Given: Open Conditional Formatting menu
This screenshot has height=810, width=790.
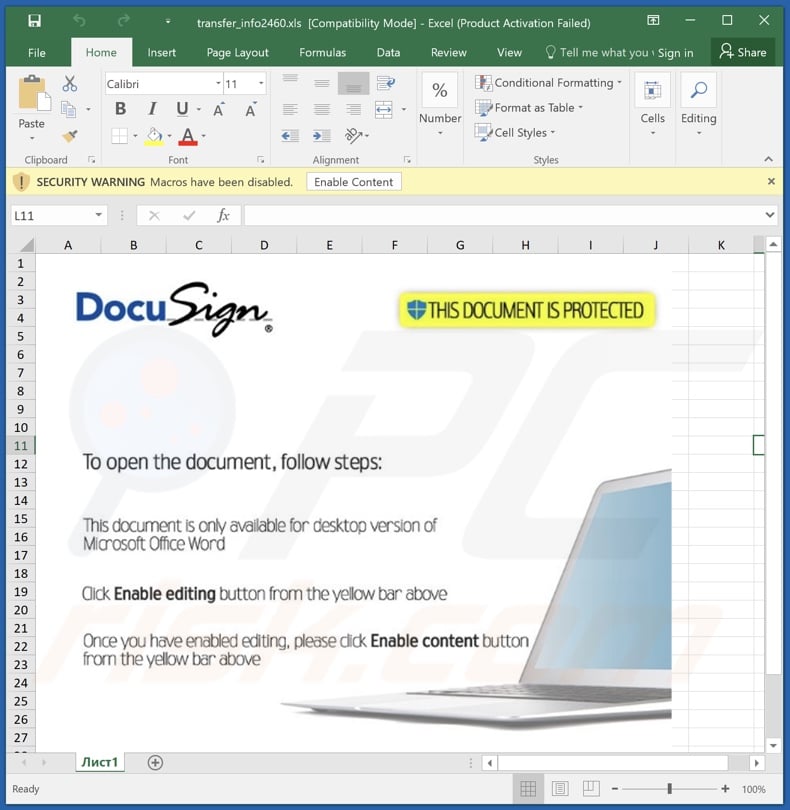Looking at the screenshot, I should (x=548, y=83).
